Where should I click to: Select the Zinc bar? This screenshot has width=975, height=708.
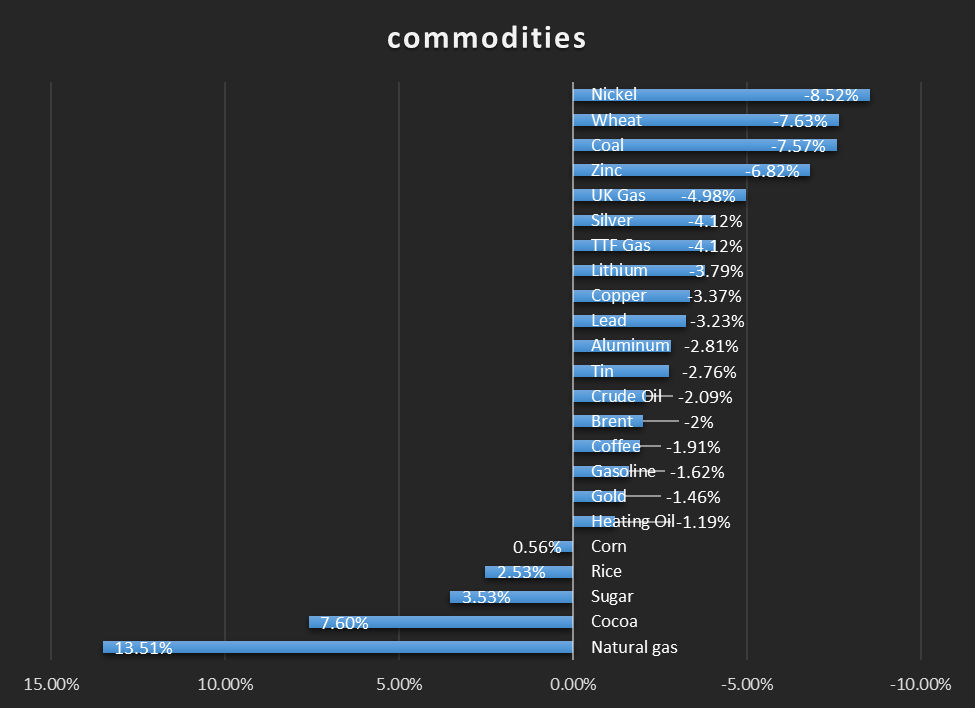pyautogui.click(x=690, y=170)
